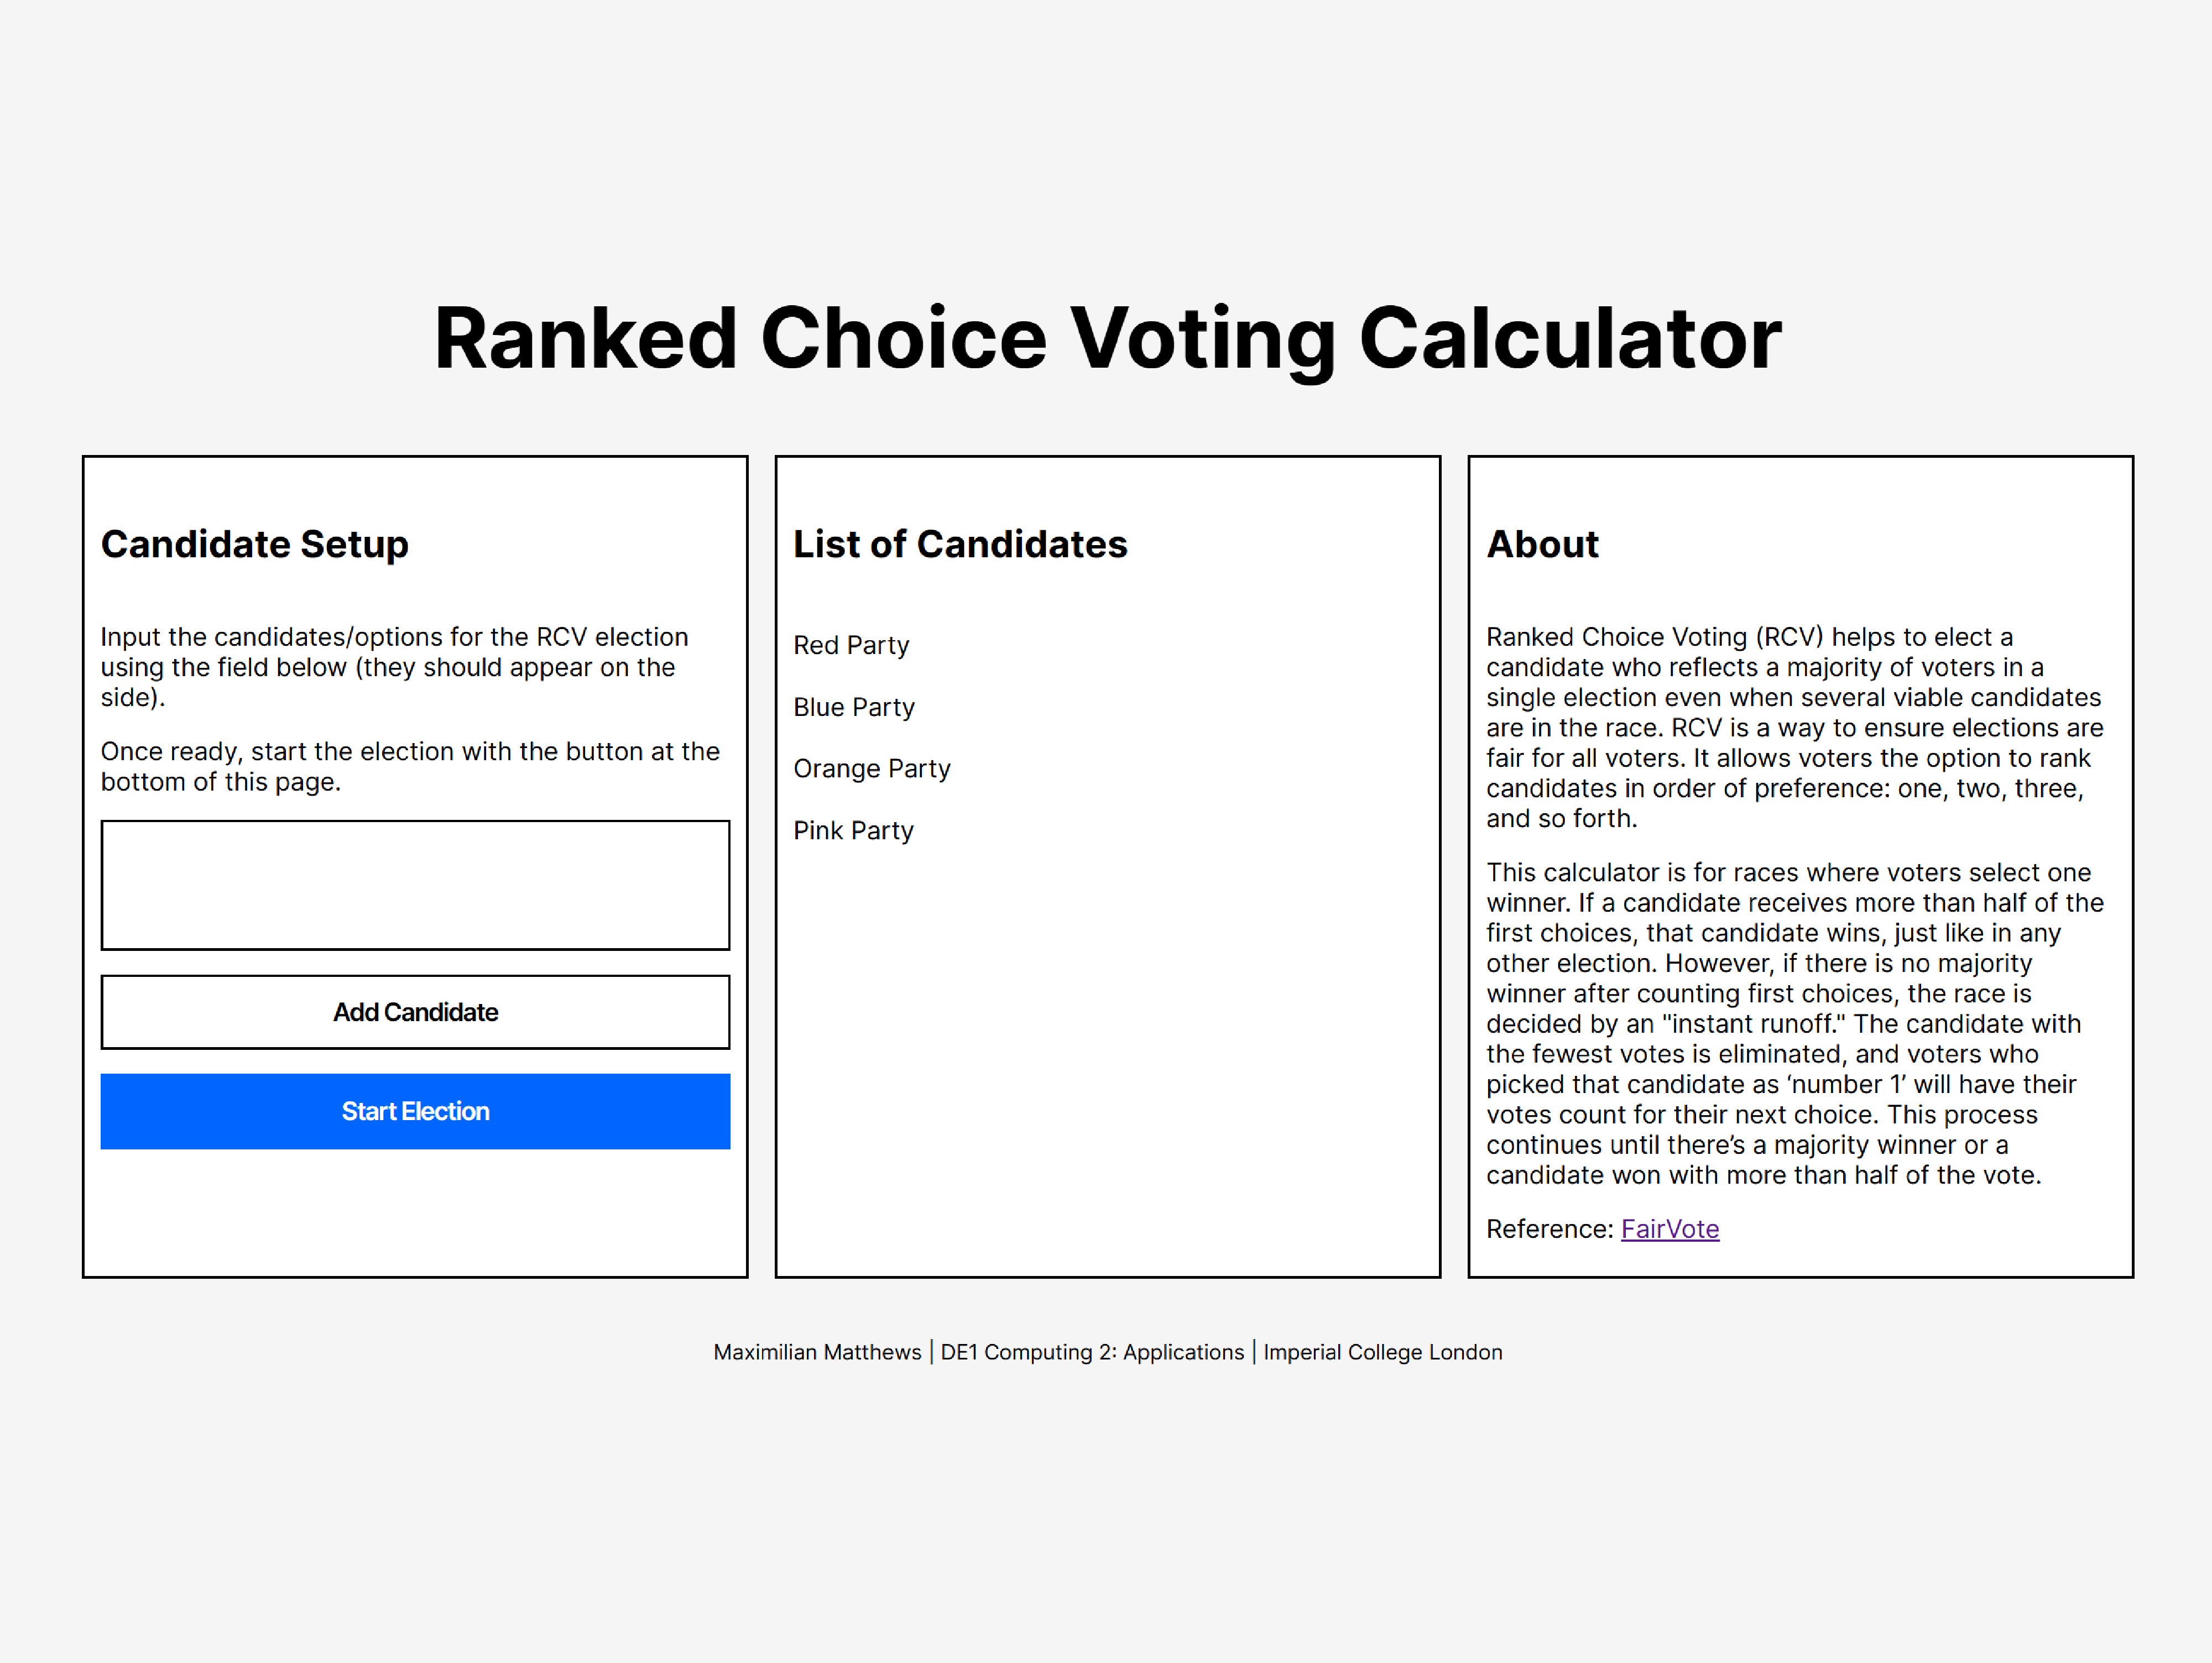This screenshot has height=1663, width=2212.
Task: Select Blue Party in the candidate list
Action: pyautogui.click(x=854, y=707)
